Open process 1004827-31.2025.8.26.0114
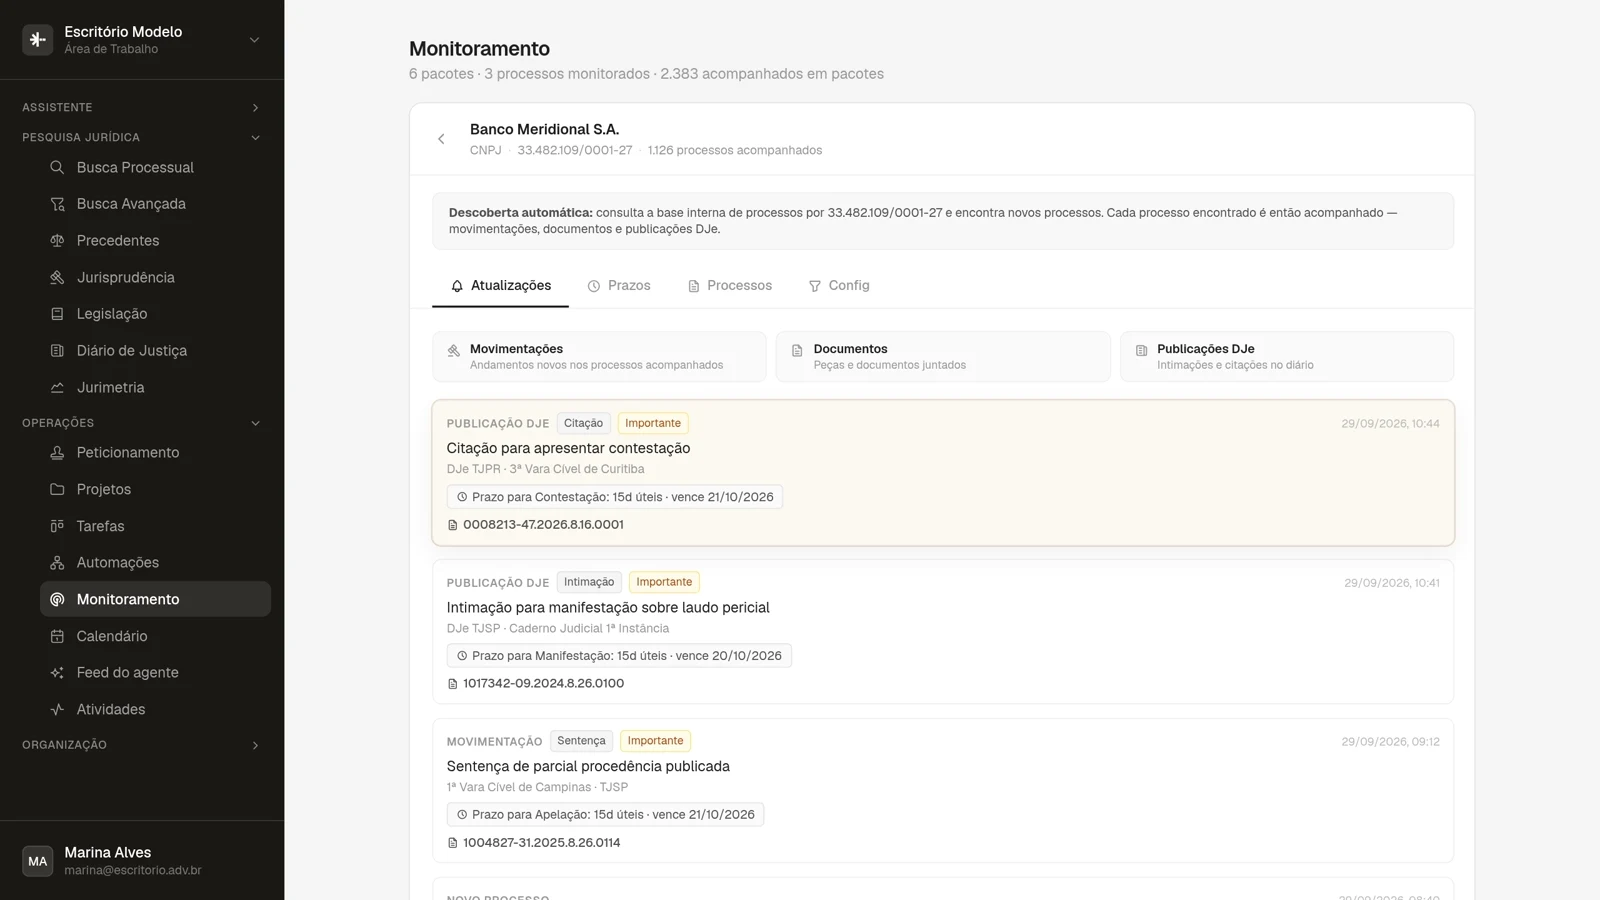 tap(534, 843)
